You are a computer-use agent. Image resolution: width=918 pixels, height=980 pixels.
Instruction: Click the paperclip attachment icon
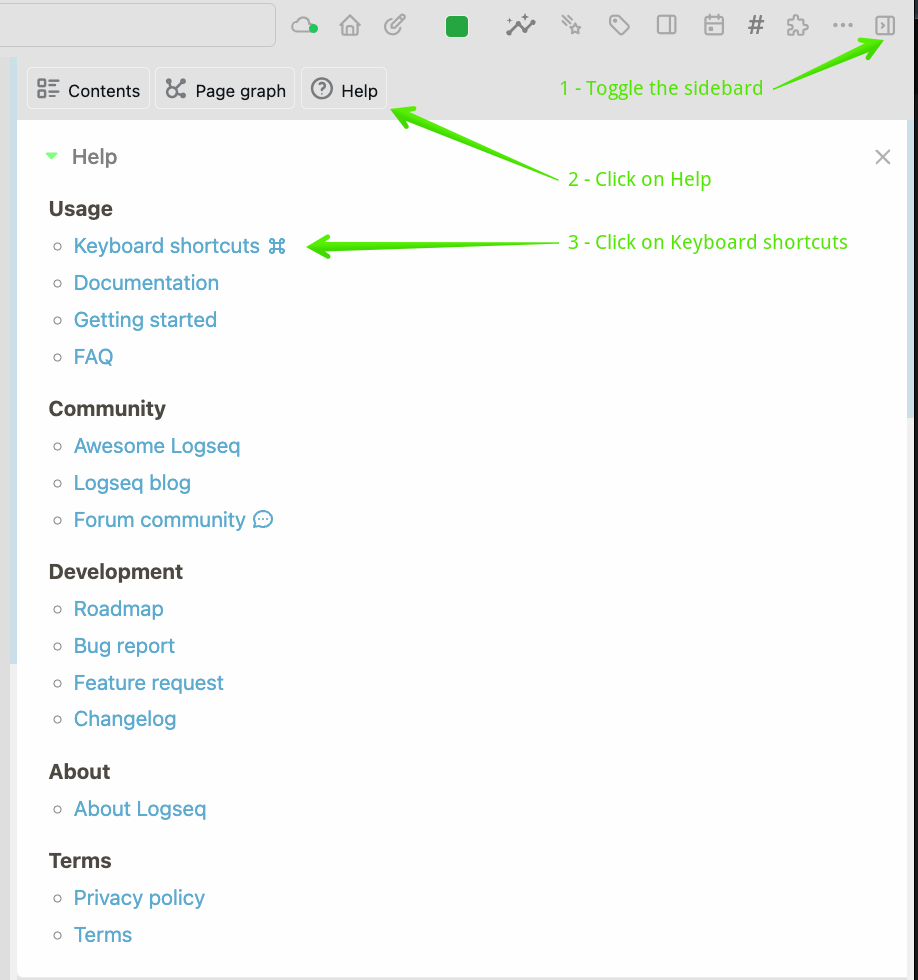395,26
